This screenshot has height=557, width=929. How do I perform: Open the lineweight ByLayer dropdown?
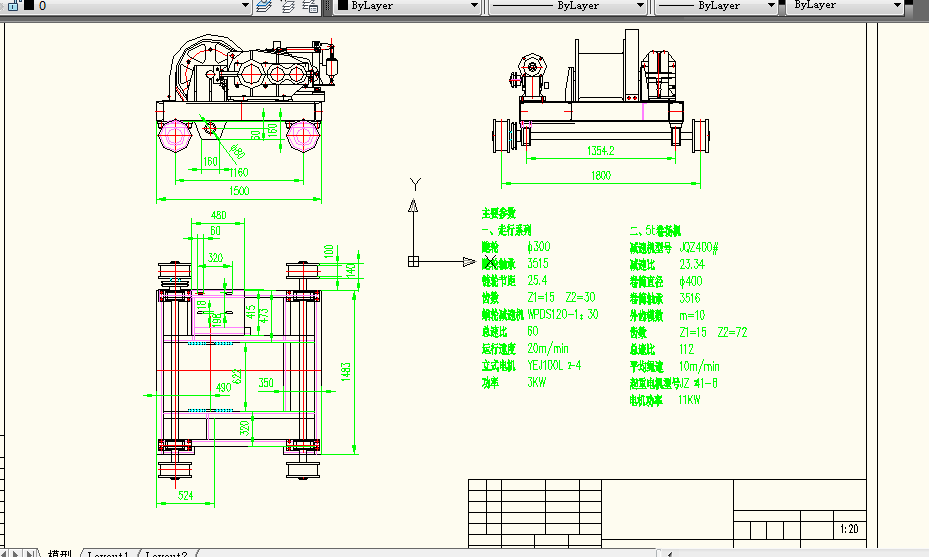[x=771, y=6]
